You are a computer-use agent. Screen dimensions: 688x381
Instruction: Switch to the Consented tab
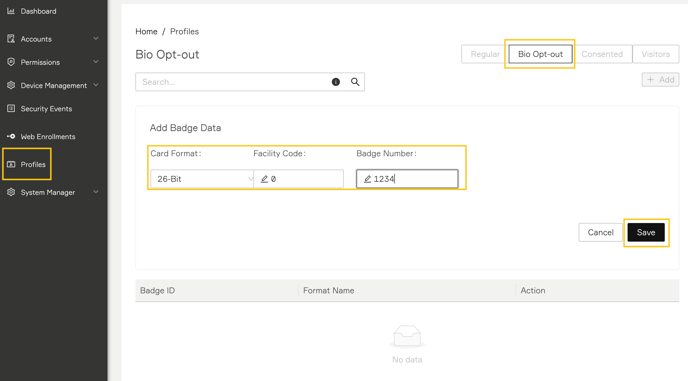602,54
